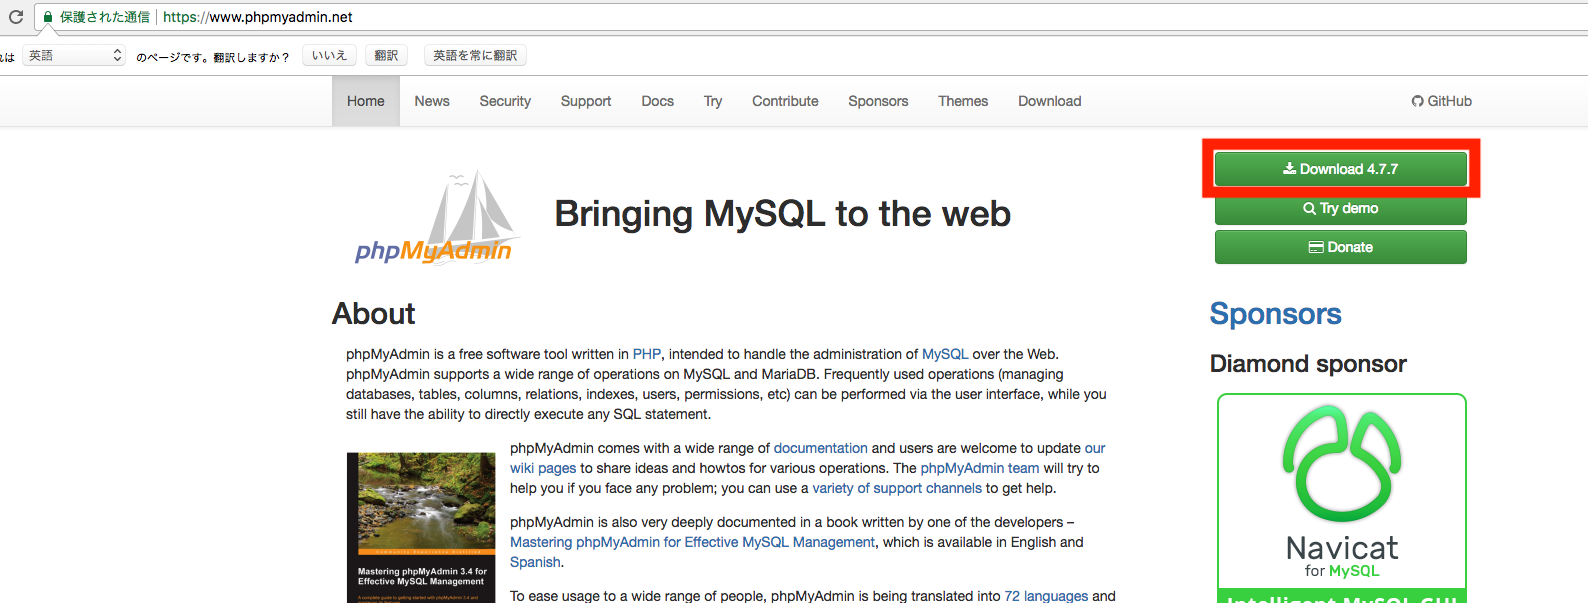
Task: Open the GitHub link in navbar
Action: pyautogui.click(x=1441, y=101)
